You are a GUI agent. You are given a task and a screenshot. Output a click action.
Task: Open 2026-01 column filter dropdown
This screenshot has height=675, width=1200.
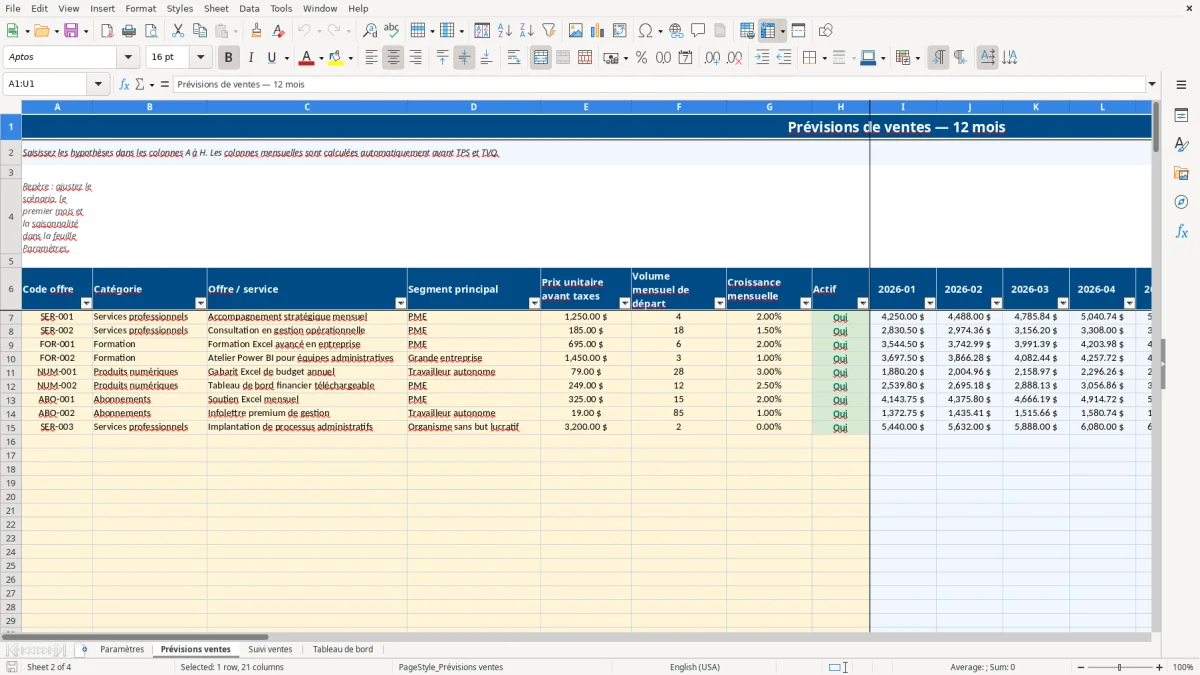coord(930,303)
